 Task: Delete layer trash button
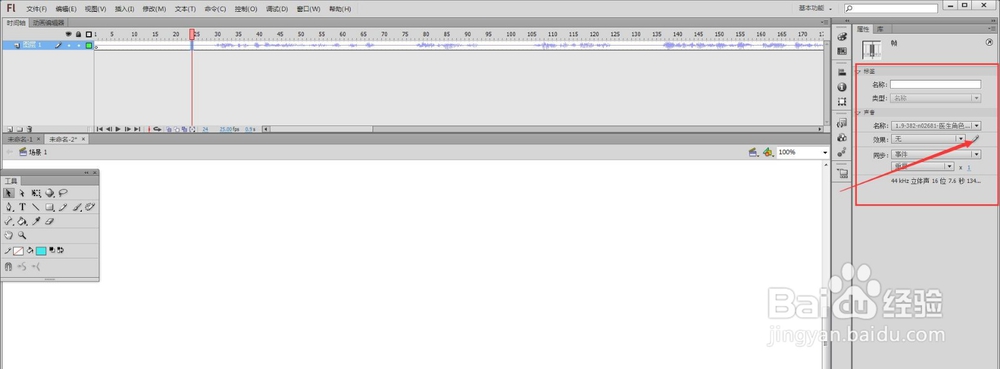click(x=29, y=129)
